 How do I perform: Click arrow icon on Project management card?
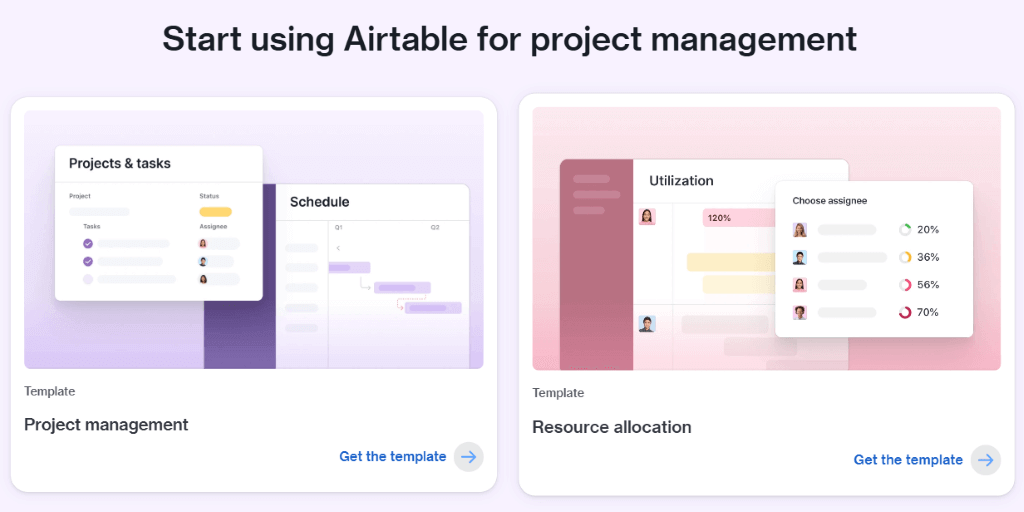(468, 457)
